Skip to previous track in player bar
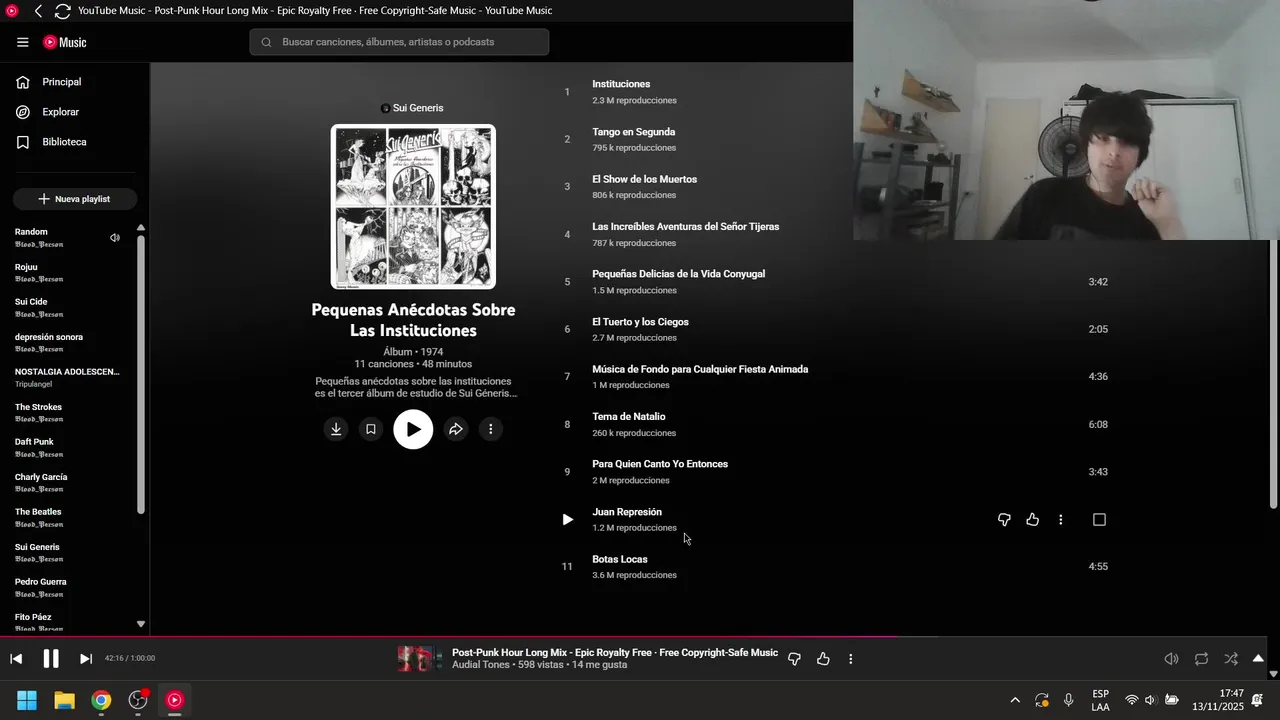The height and width of the screenshot is (720, 1280). (x=16, y=659)
